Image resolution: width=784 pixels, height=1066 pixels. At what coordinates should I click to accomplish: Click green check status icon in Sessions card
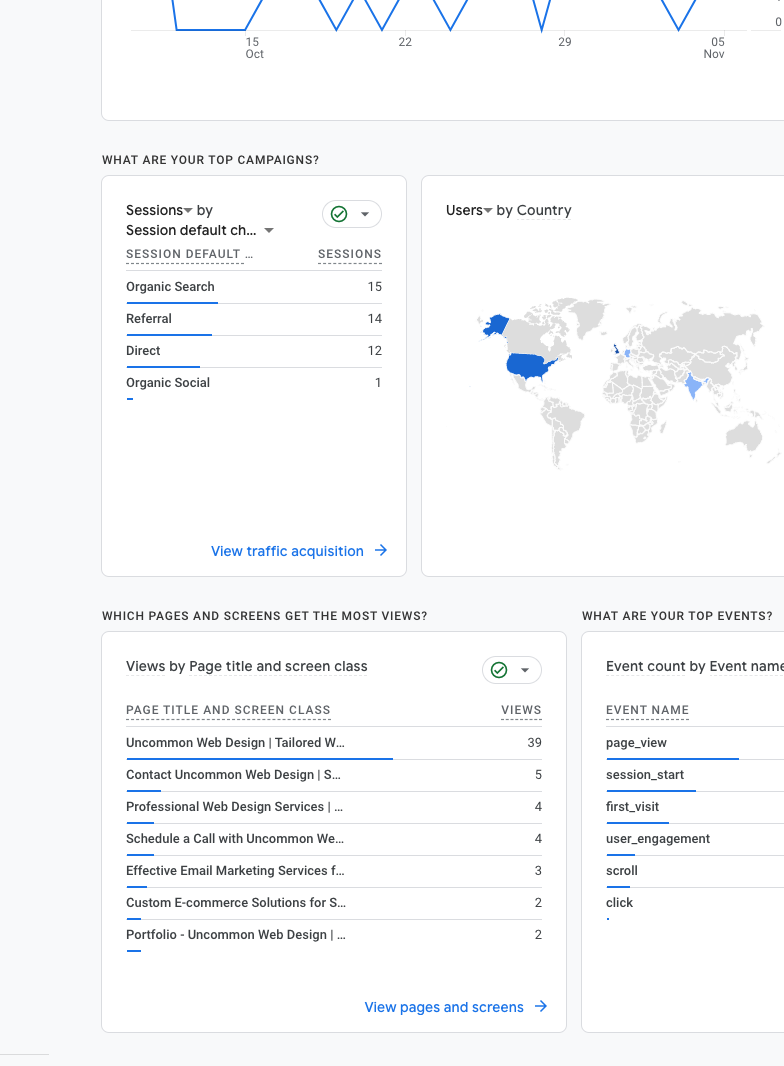(x=339, y=214)
